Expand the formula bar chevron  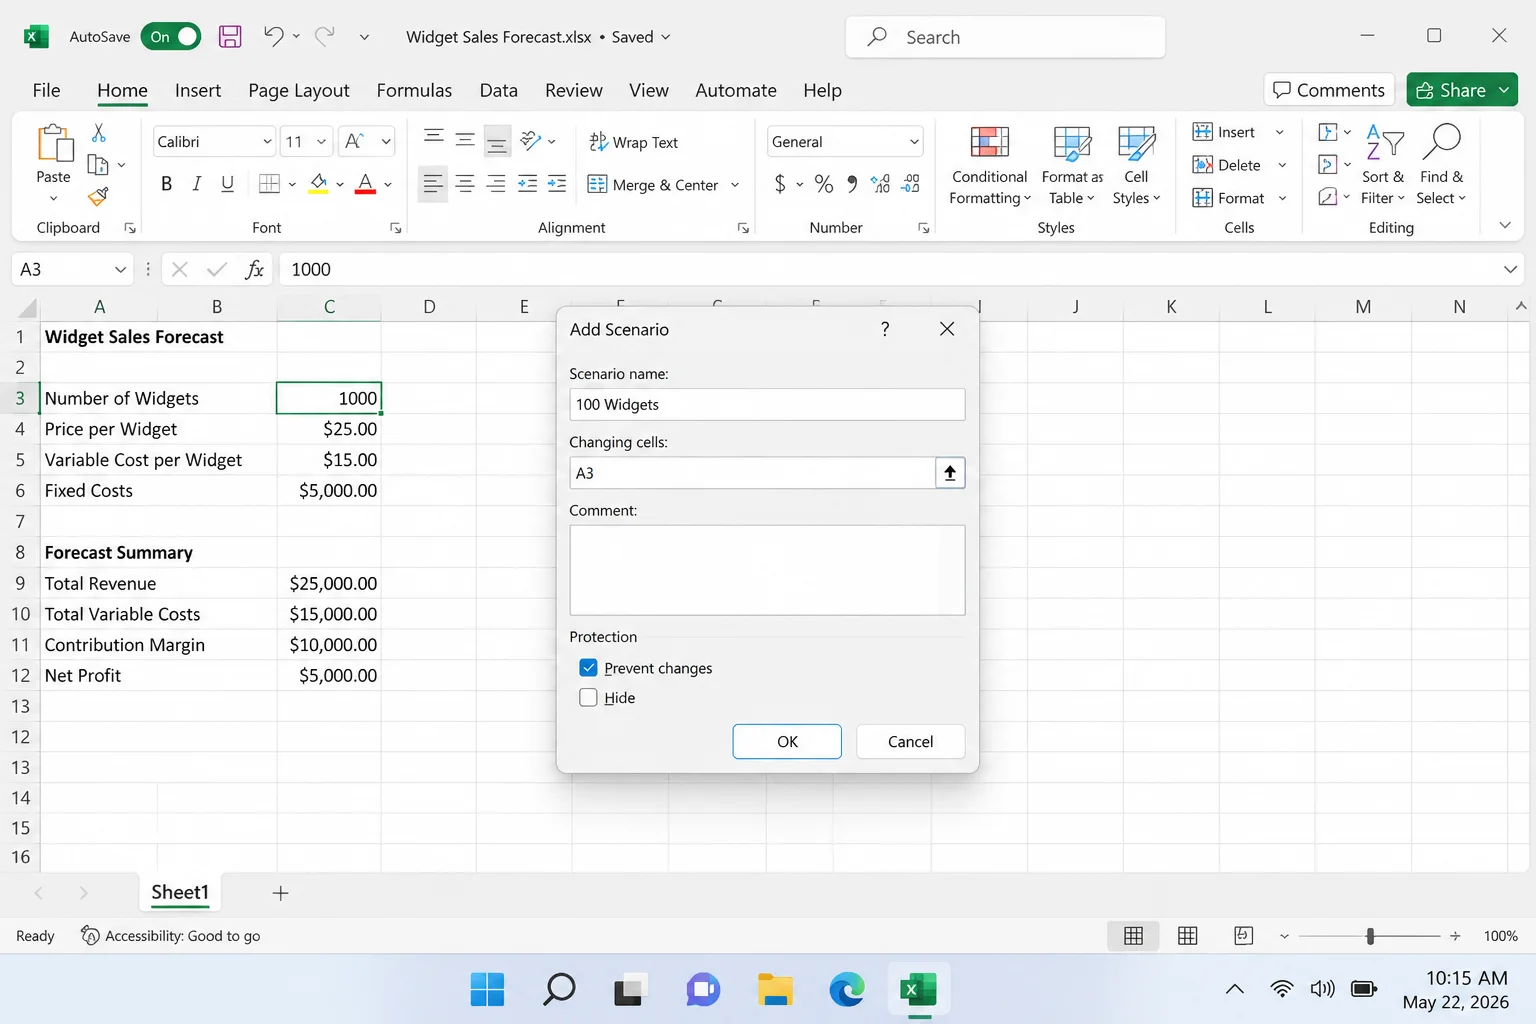pyautogui.click(x=1509, y=269)
